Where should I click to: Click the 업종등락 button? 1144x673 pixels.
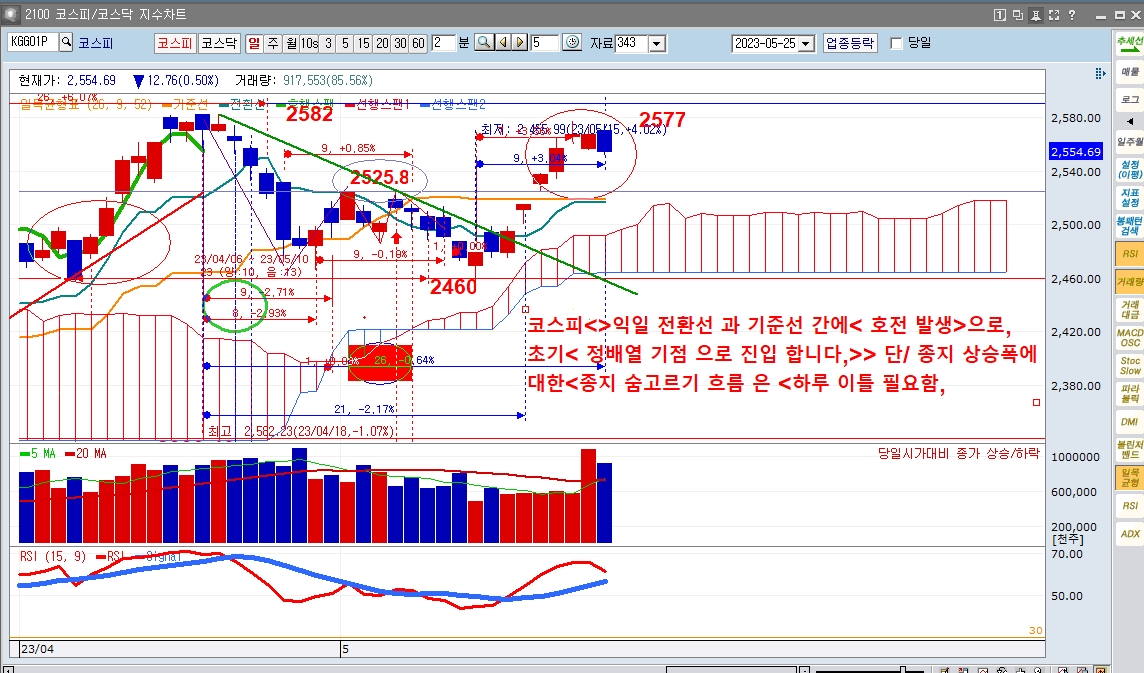[x=850, y=43]
